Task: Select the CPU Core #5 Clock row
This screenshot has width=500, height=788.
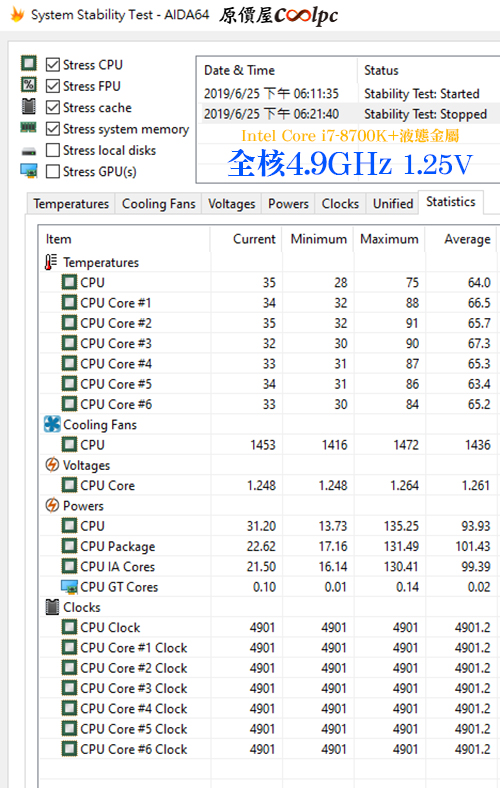Action: [268, 729]
